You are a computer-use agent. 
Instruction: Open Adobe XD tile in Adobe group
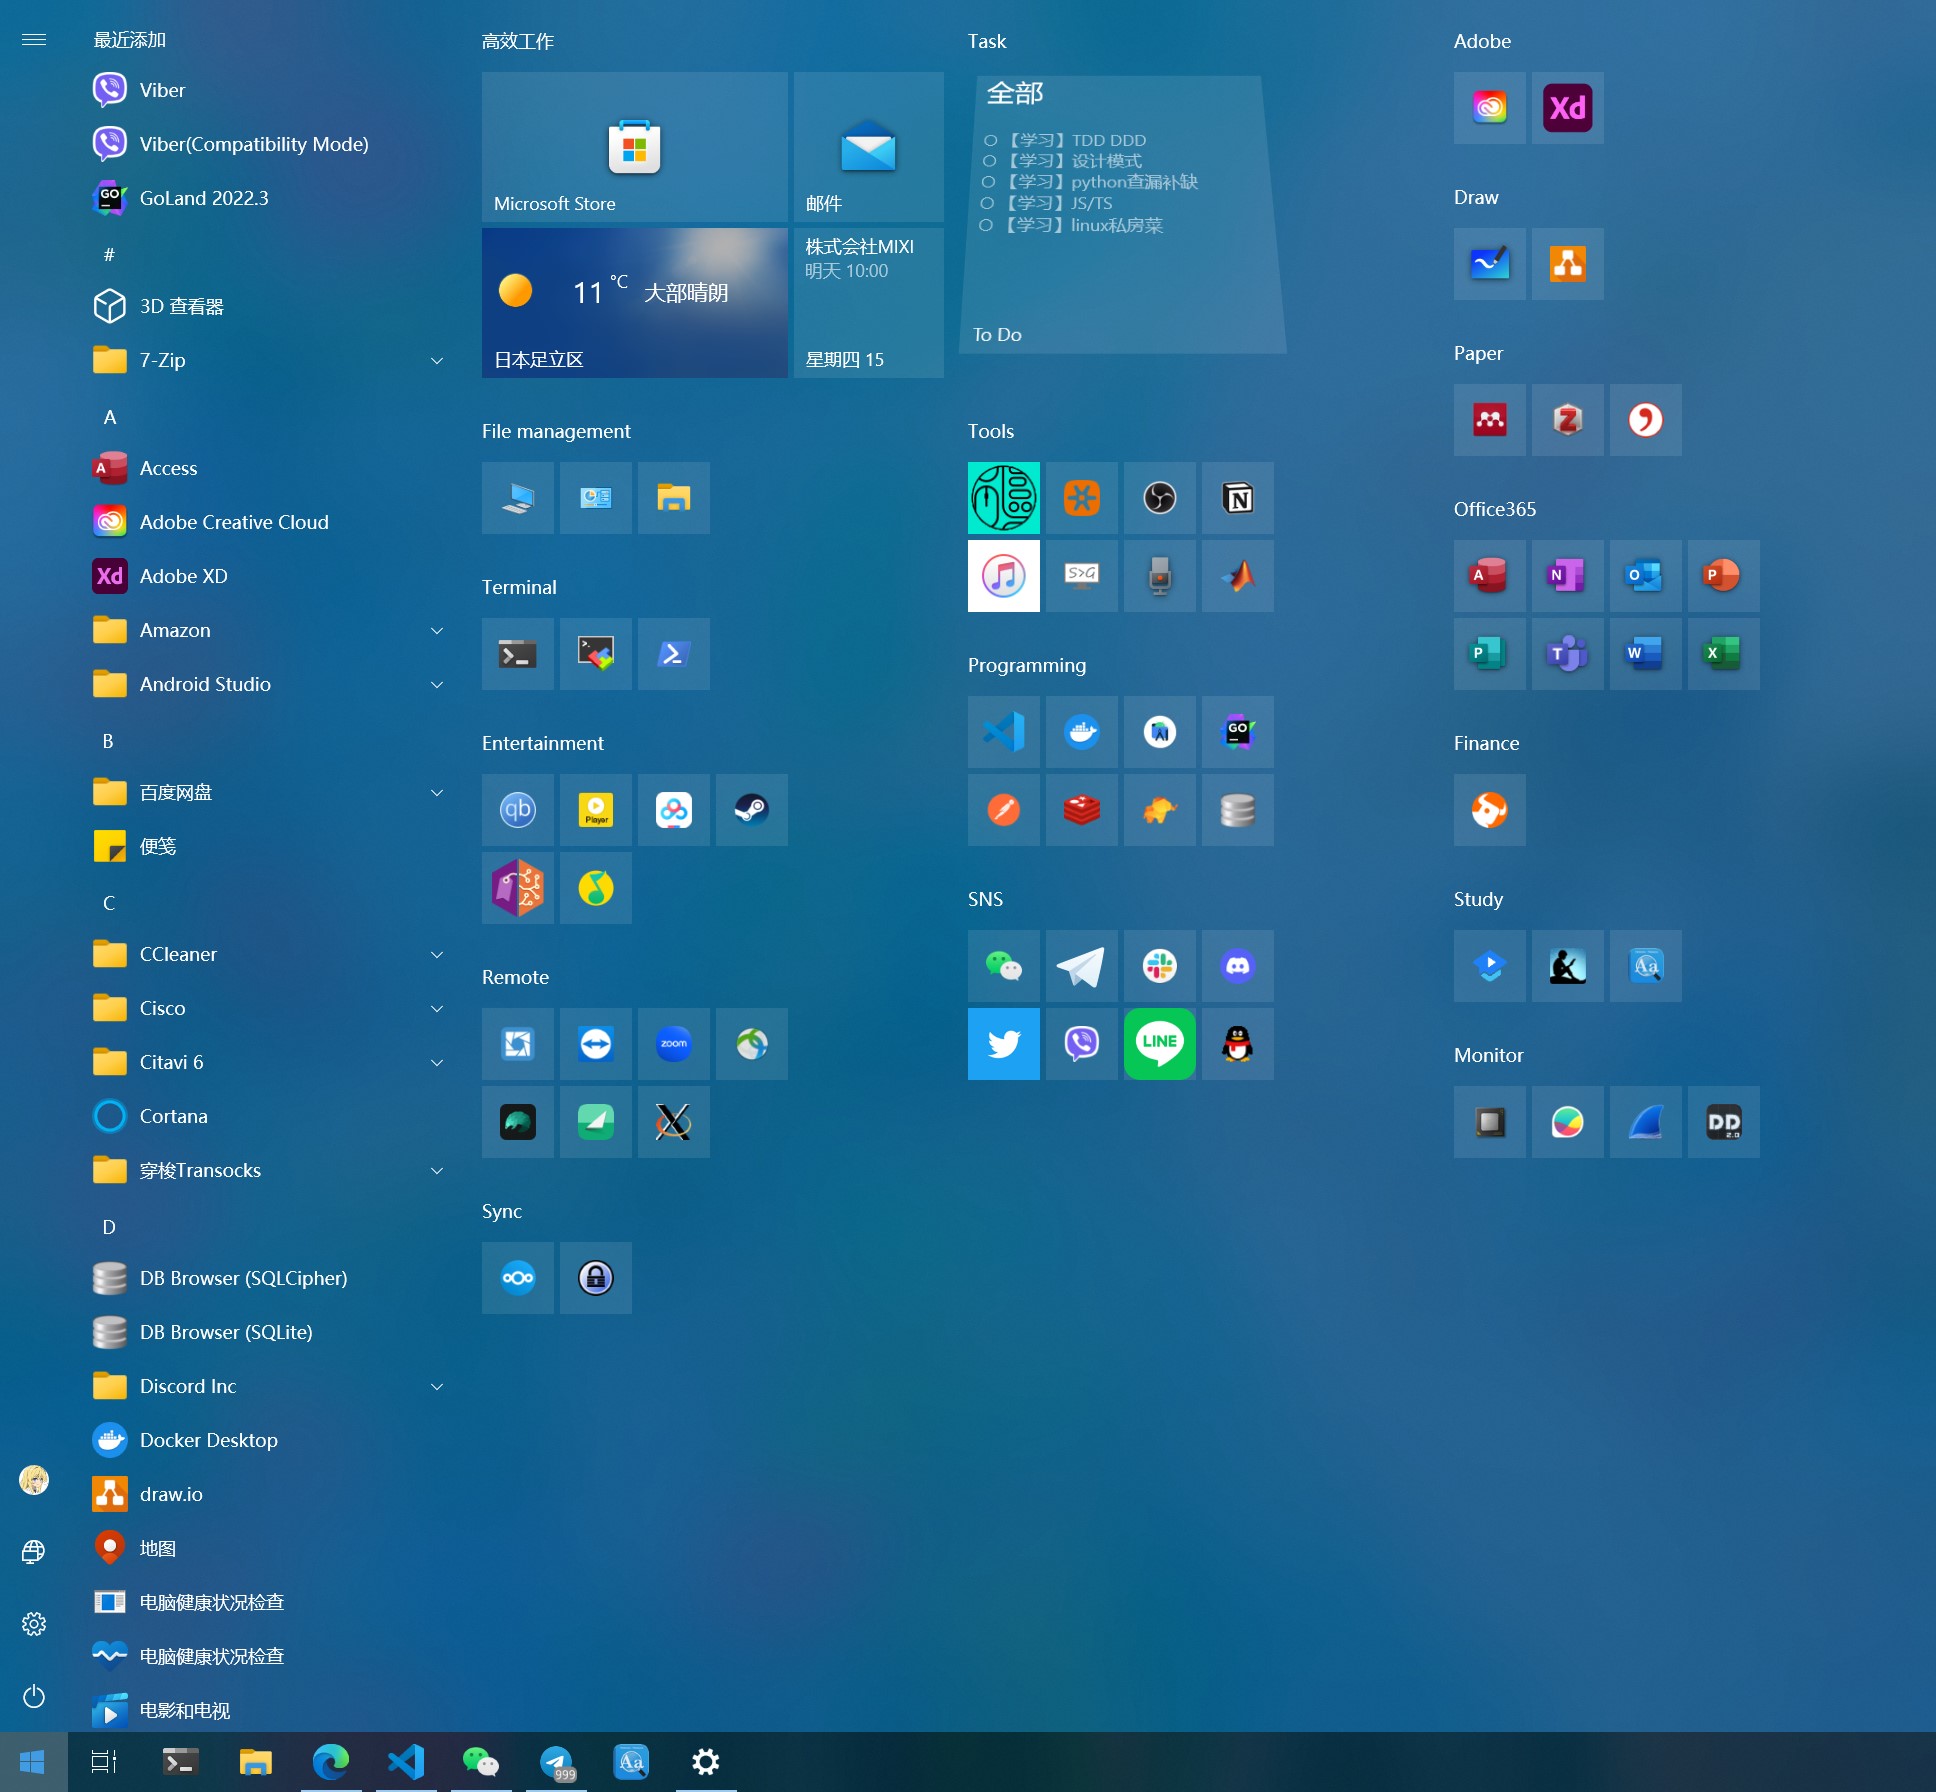pos(1567,108)
